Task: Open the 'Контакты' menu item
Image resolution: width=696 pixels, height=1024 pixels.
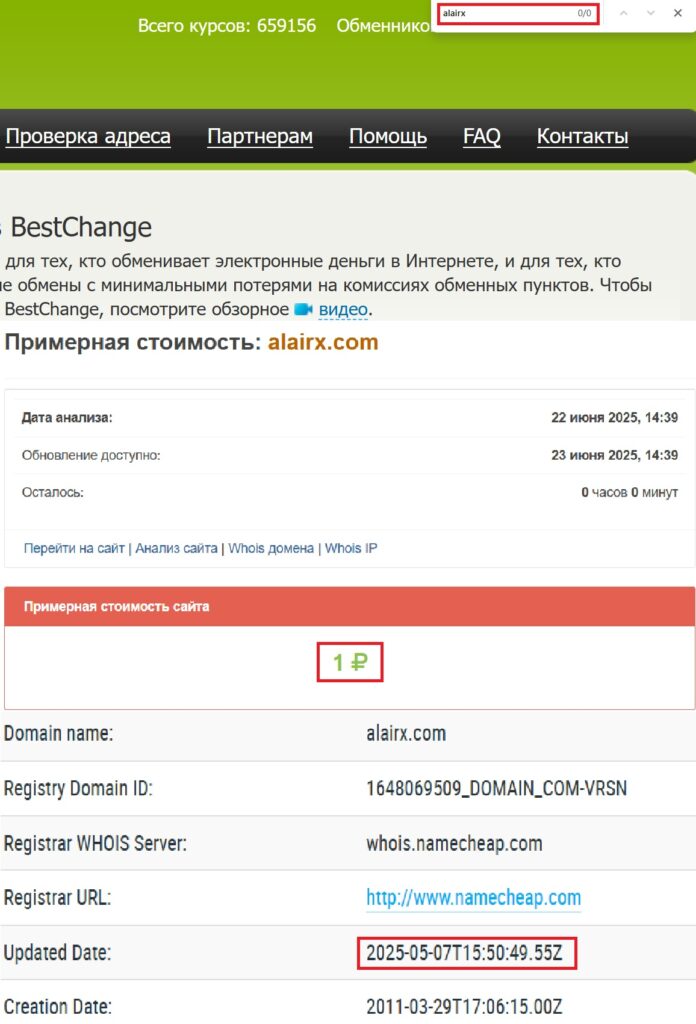Action: click(x=582, y=137)
